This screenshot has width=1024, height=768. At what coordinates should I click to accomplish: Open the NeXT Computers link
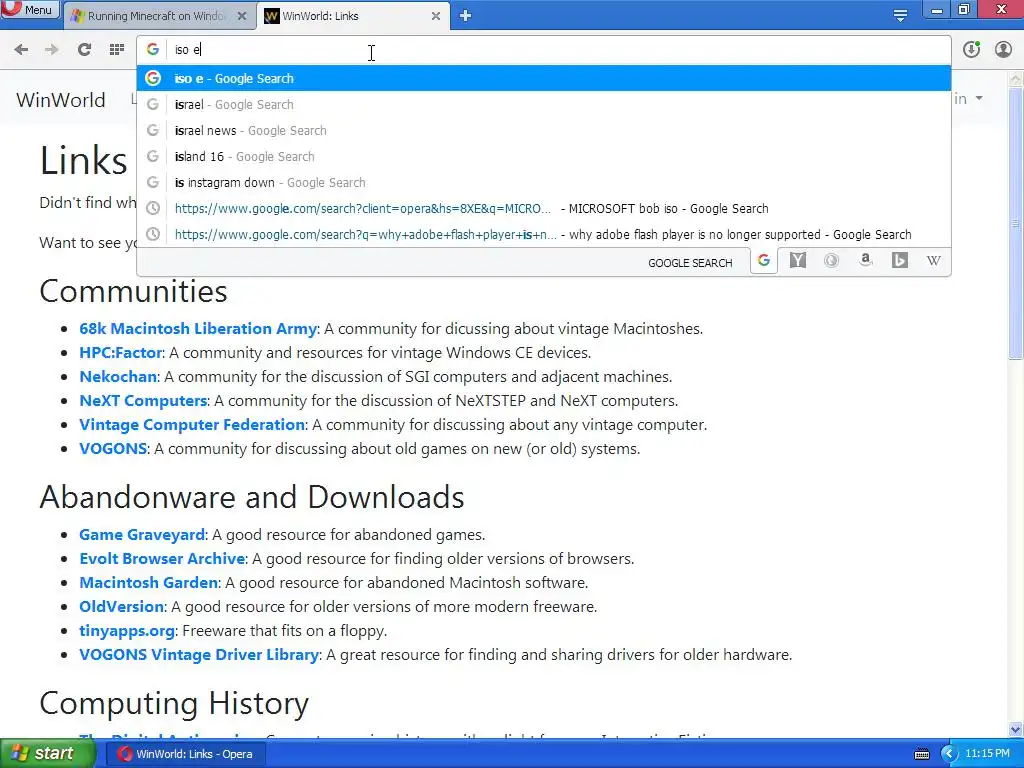pos(144,400)
